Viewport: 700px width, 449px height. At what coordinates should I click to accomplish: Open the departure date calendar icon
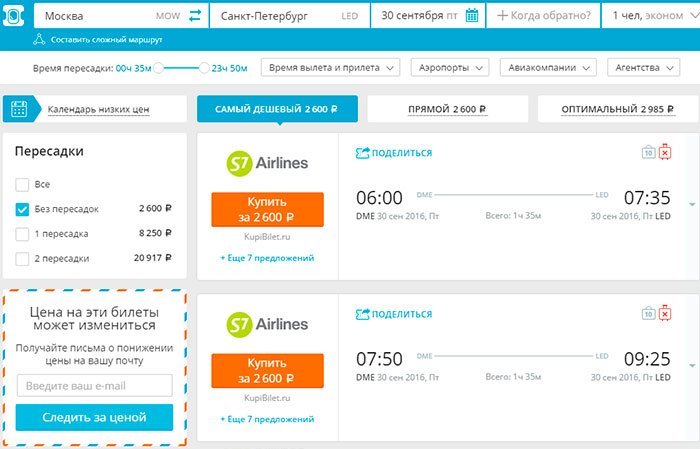tap(472, 16)
